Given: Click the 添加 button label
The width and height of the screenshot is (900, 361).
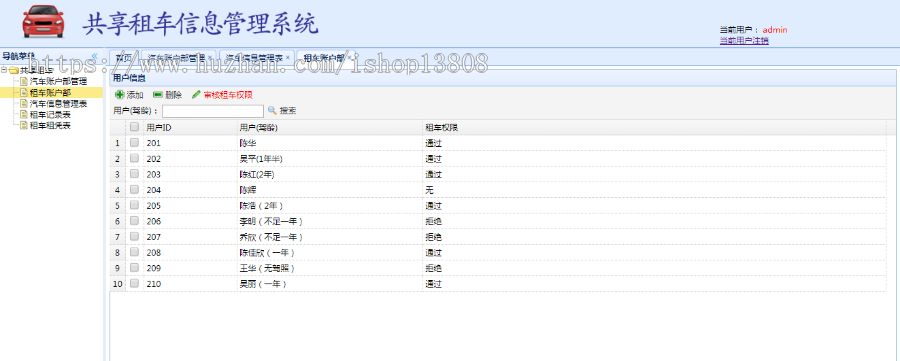Looking at the screenshot, I should (135, 95).
